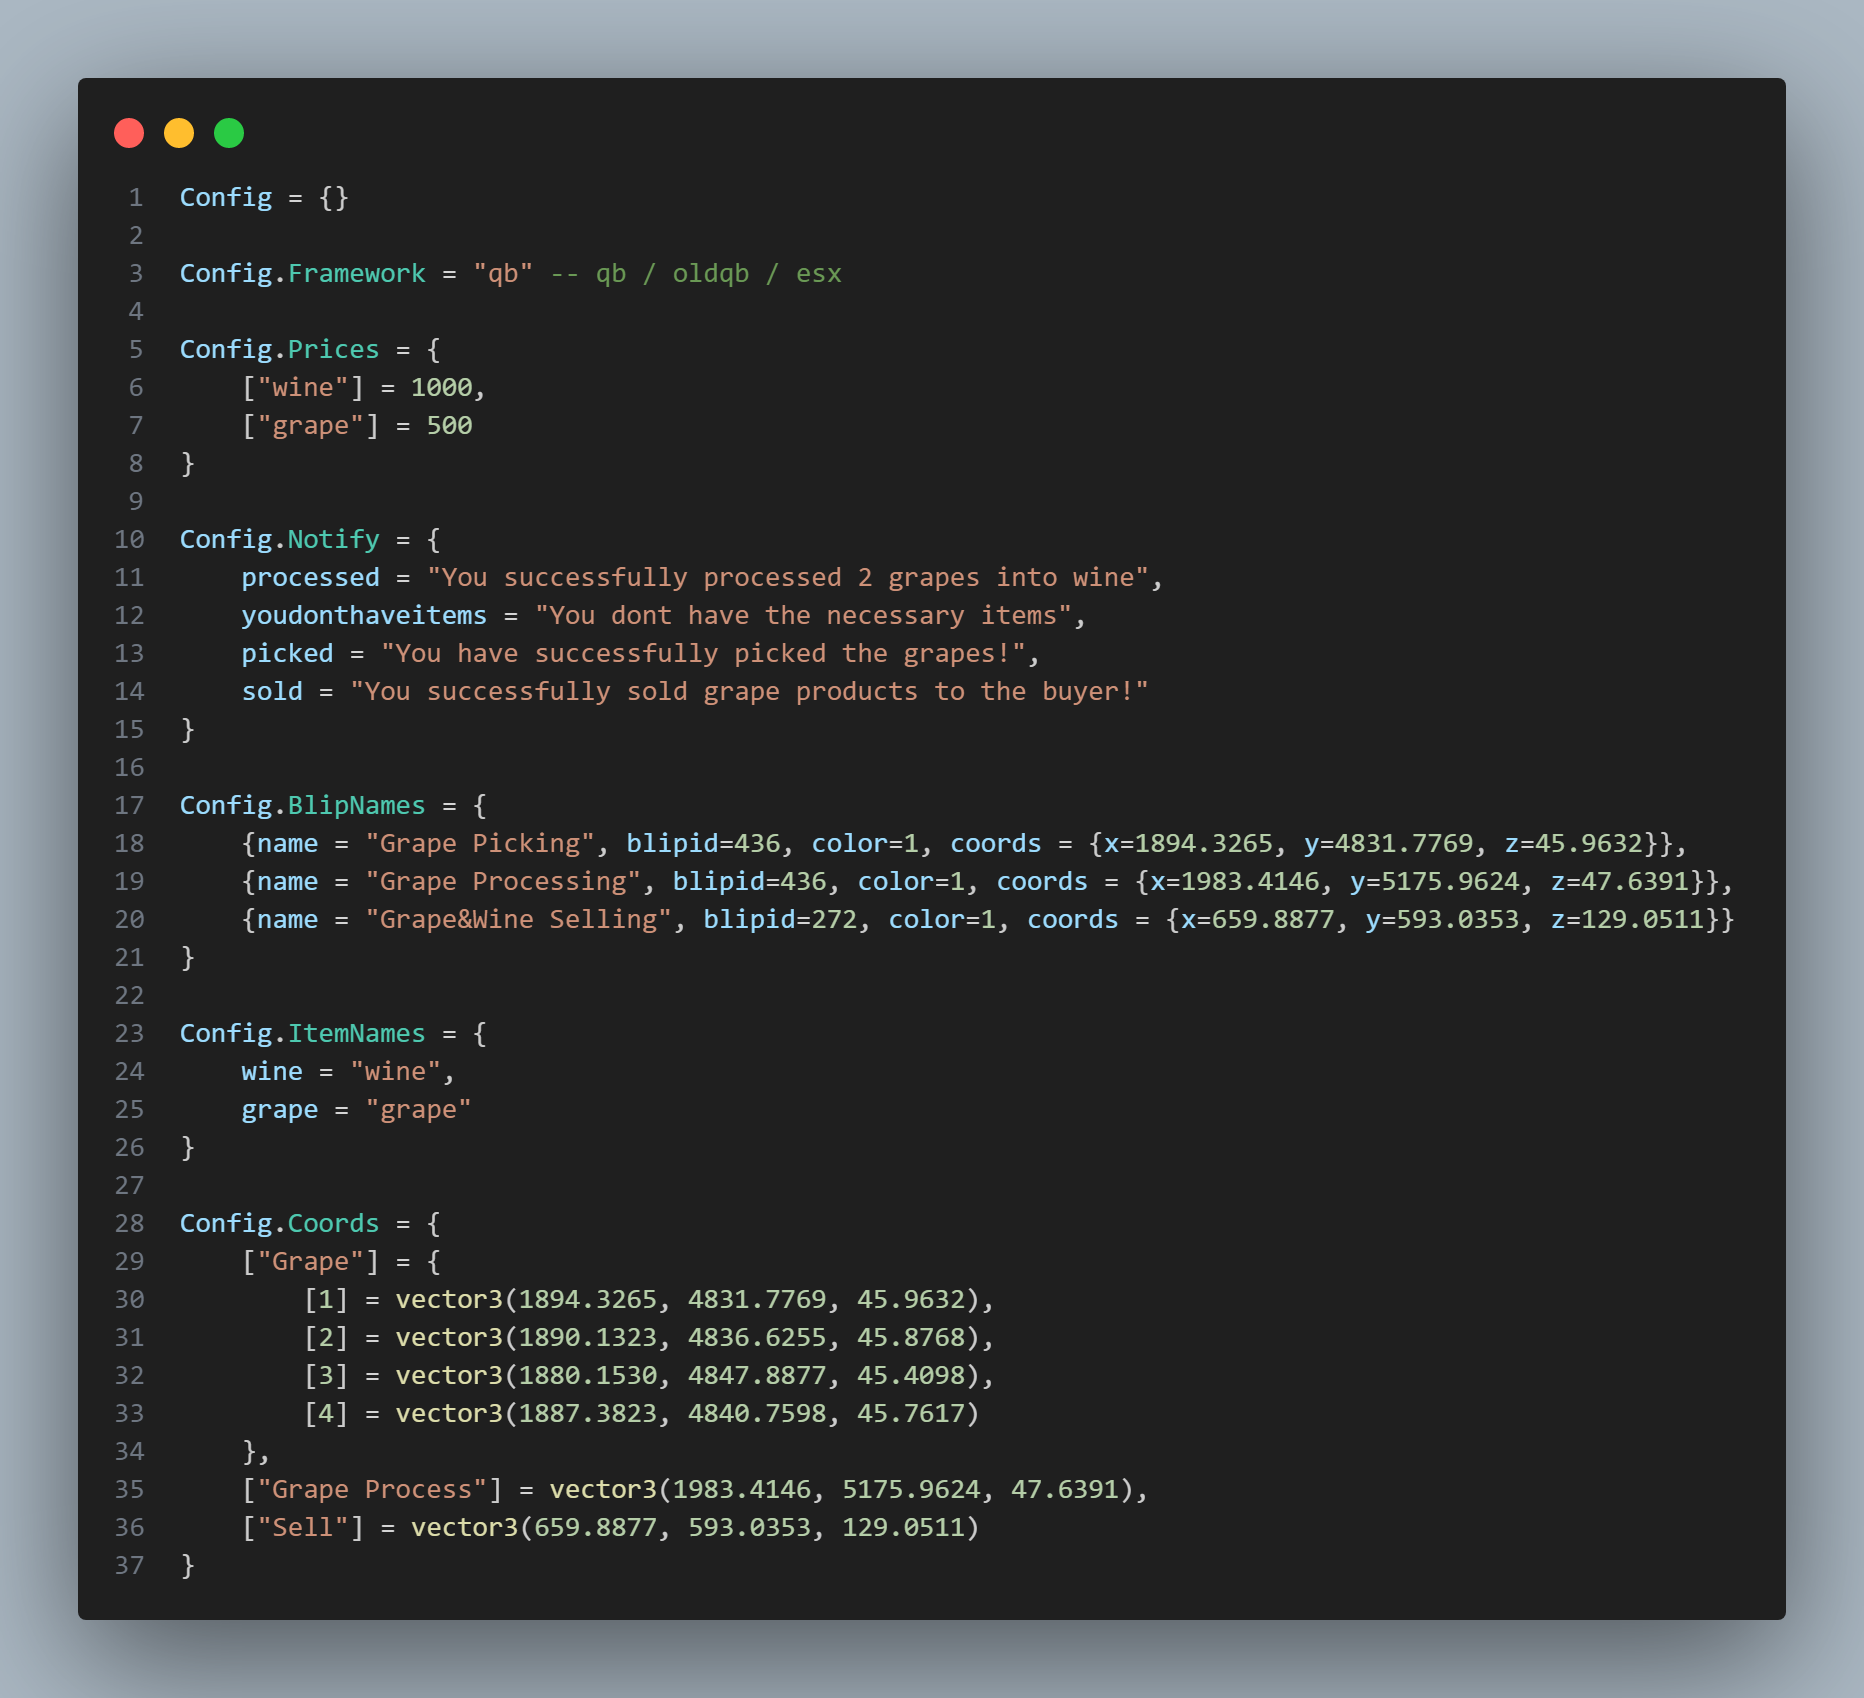The image size is (1864, 1698).
Task: Click the "Grape Picking" blip name
Action: pos(480,844)
